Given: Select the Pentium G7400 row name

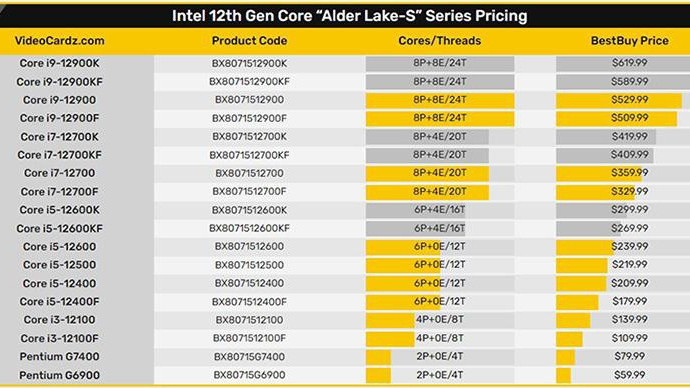Looking at the screenshot, I should click(59, 357).
